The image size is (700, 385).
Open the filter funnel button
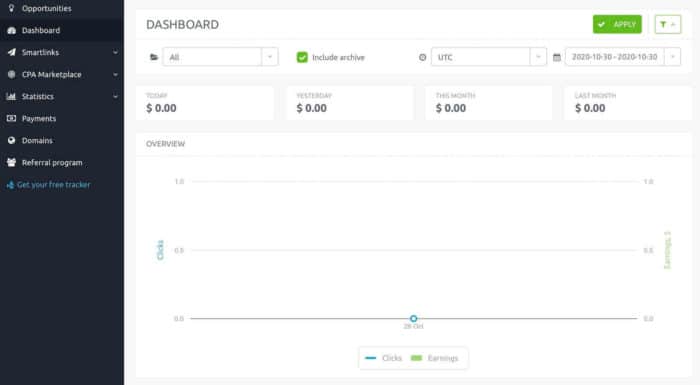(668, 24)
